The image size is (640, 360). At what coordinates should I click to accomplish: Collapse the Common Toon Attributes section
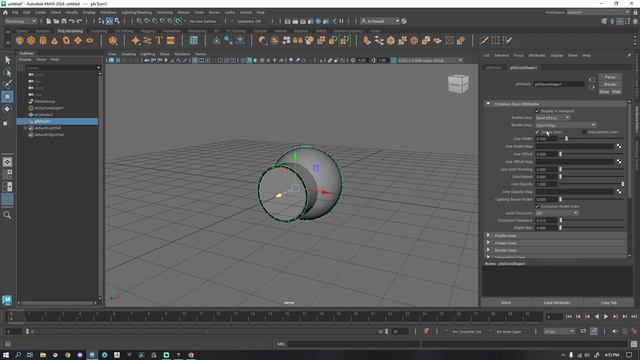pyautogui.click(x=488, y=104)
